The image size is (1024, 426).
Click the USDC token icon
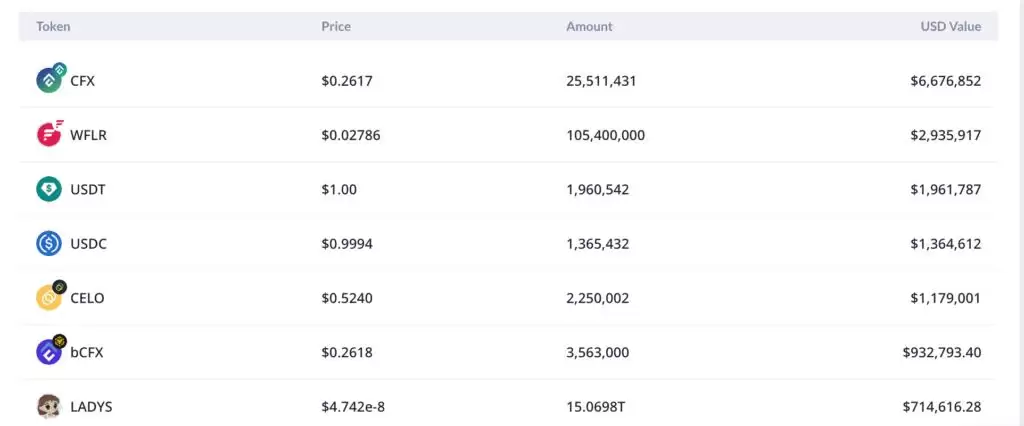click(x=48, y=244)
